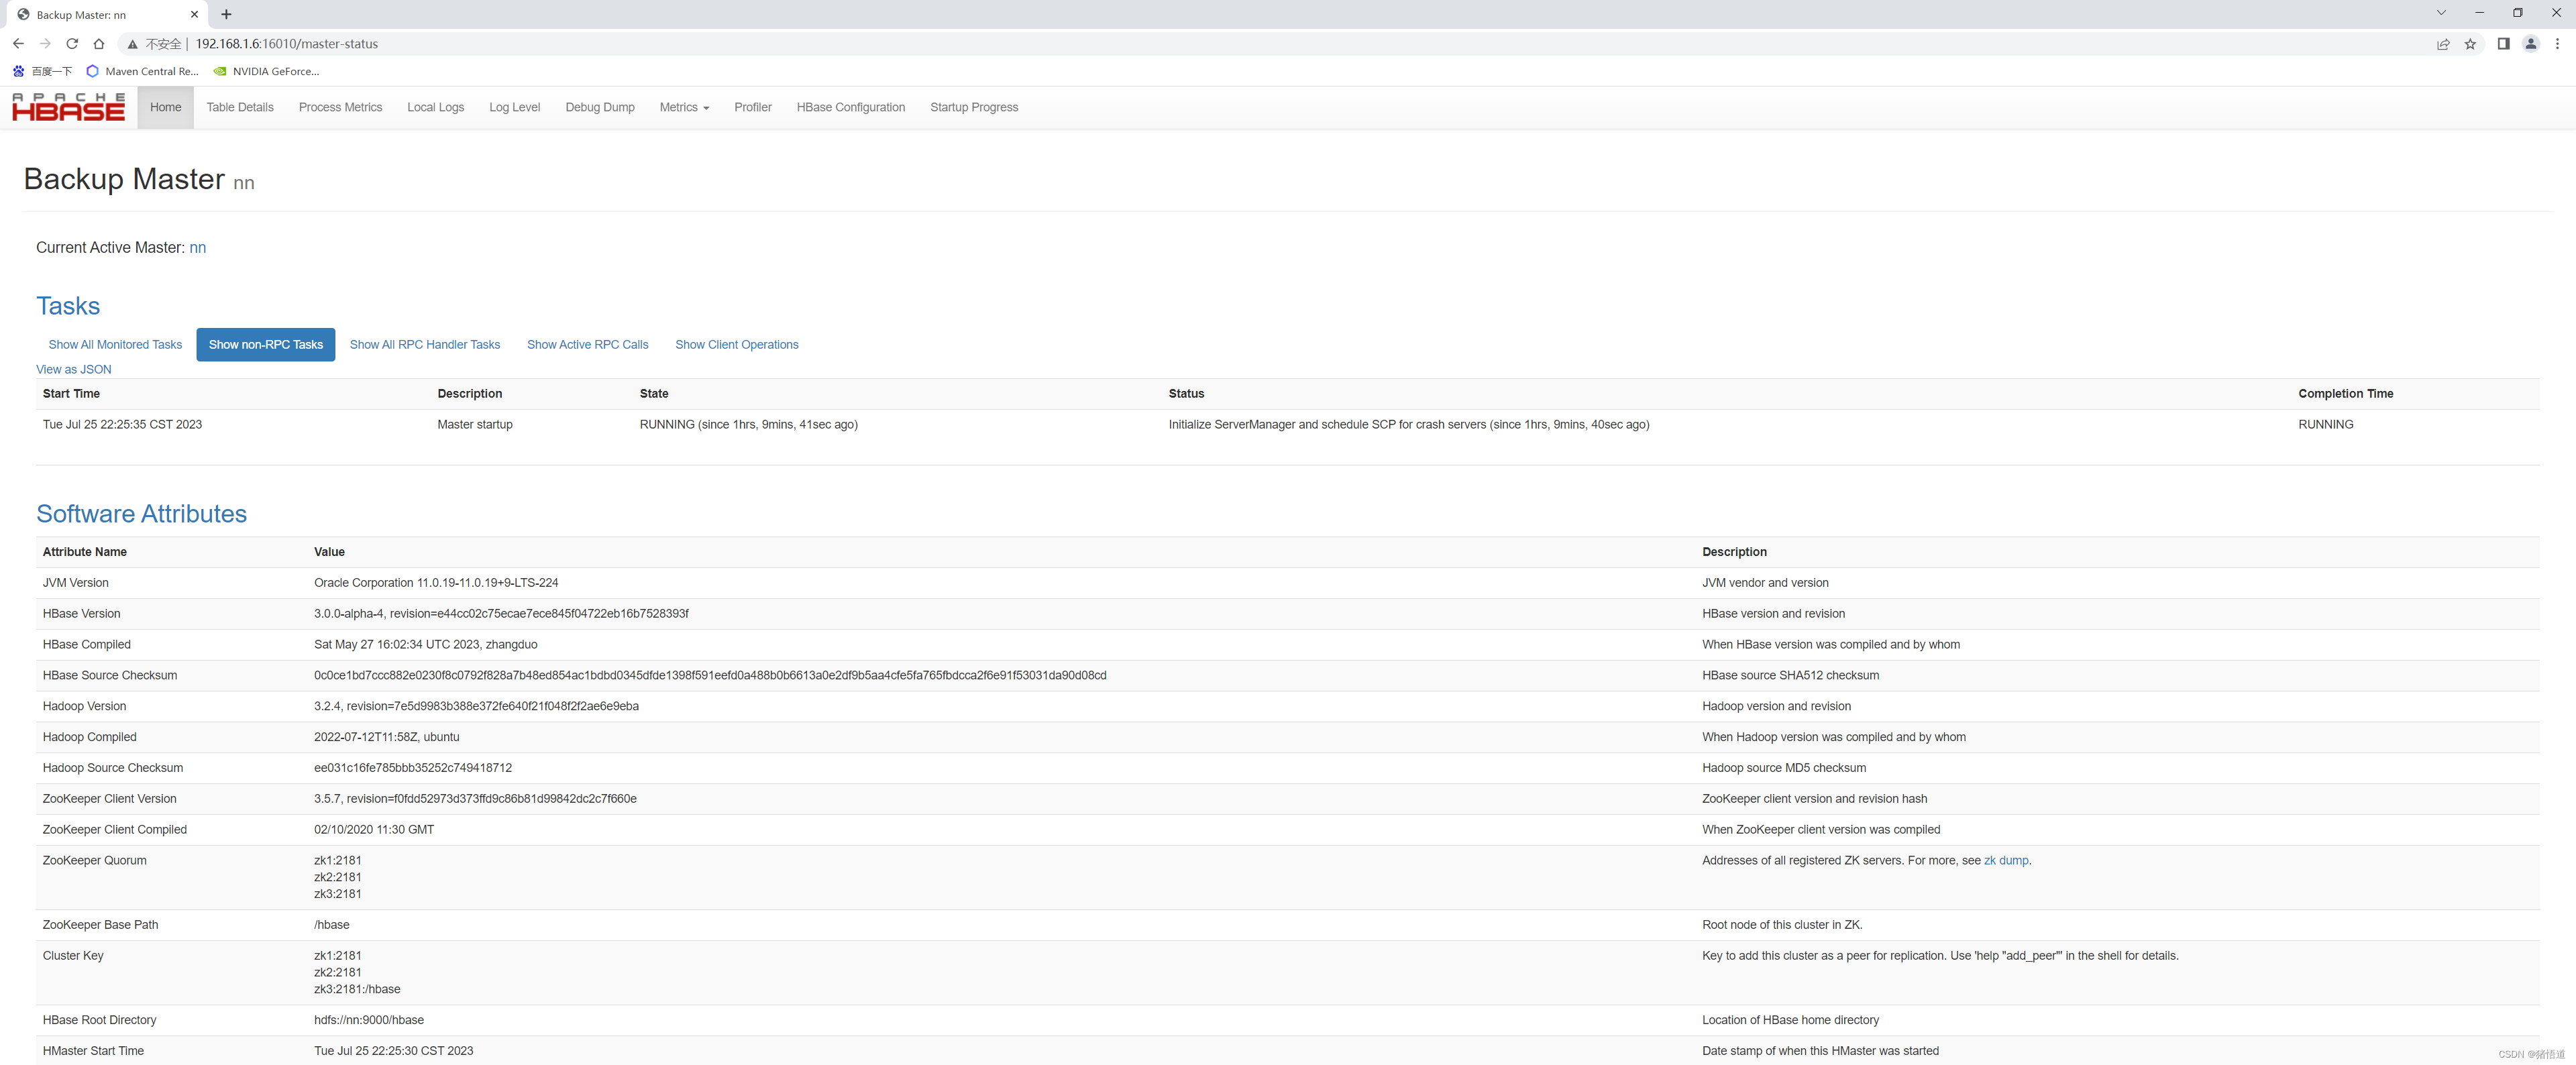Click the browser home icon
This screenshot has height=1065, width=2576.
point(98,44)
